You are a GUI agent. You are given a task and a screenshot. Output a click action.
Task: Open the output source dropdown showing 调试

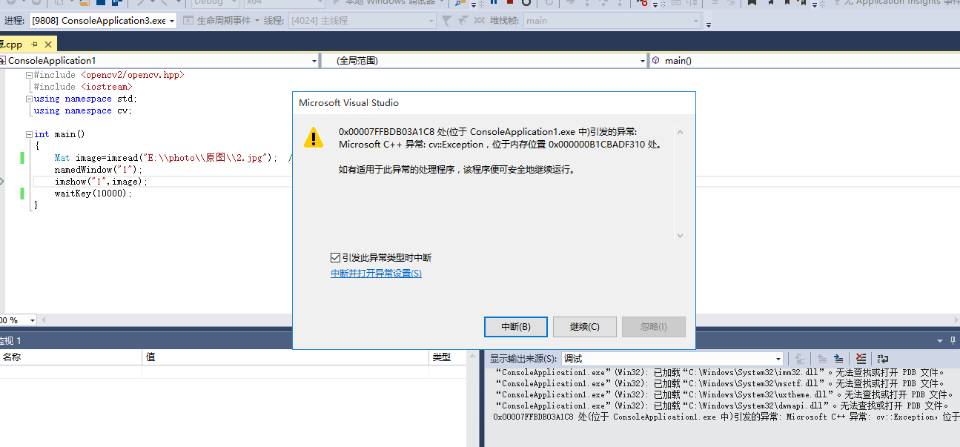pos(672,358)
